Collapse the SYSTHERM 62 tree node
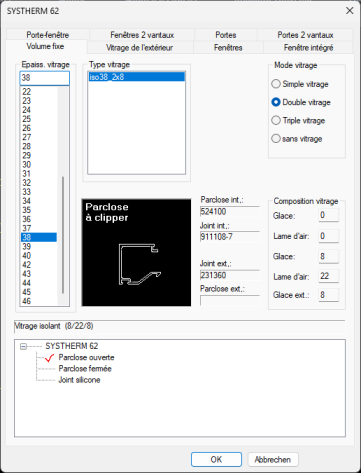The width and height of the screenshot is (361, 473). pyautogui.click(x=23, y=346)
